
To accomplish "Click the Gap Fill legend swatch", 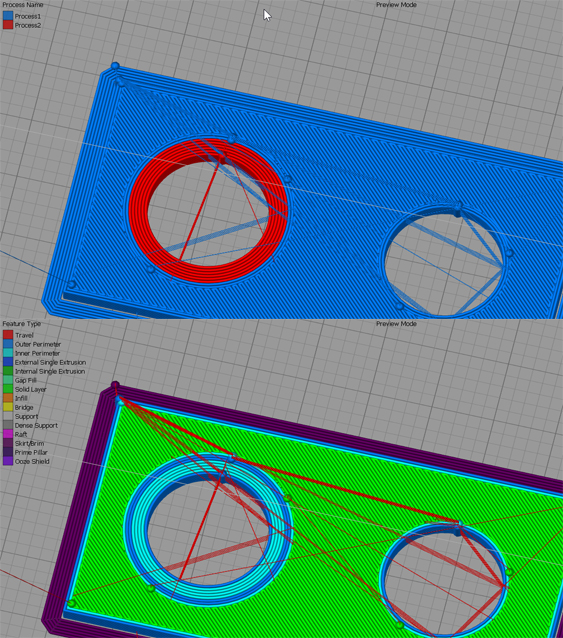I will pos(8,380).
